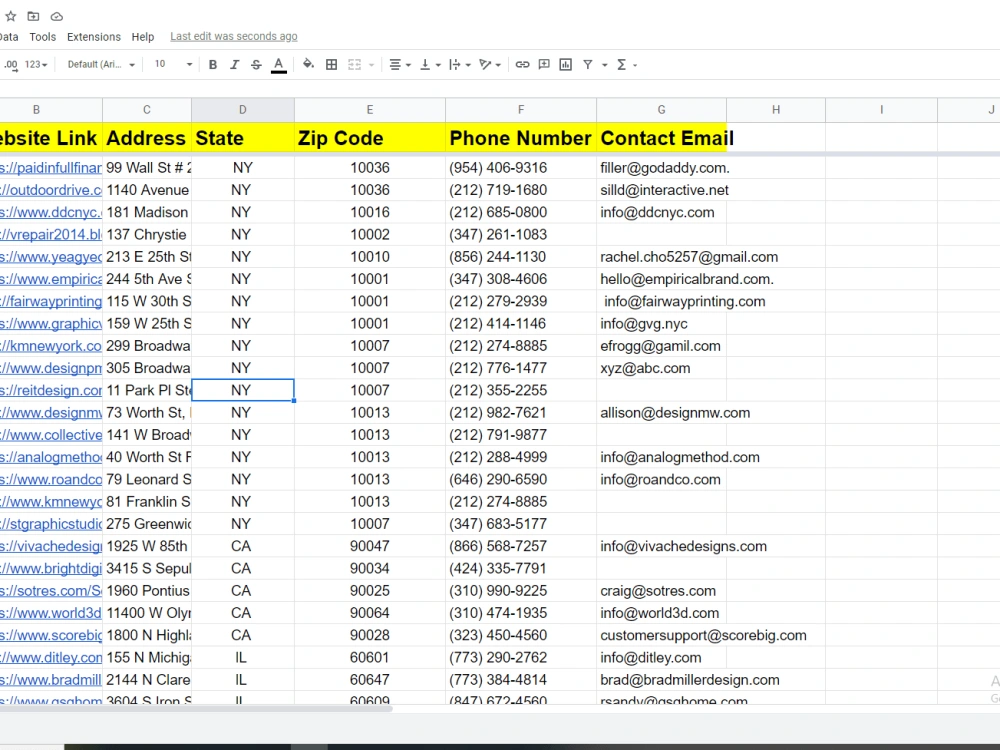Click the merge cells icon

[355, 64]
